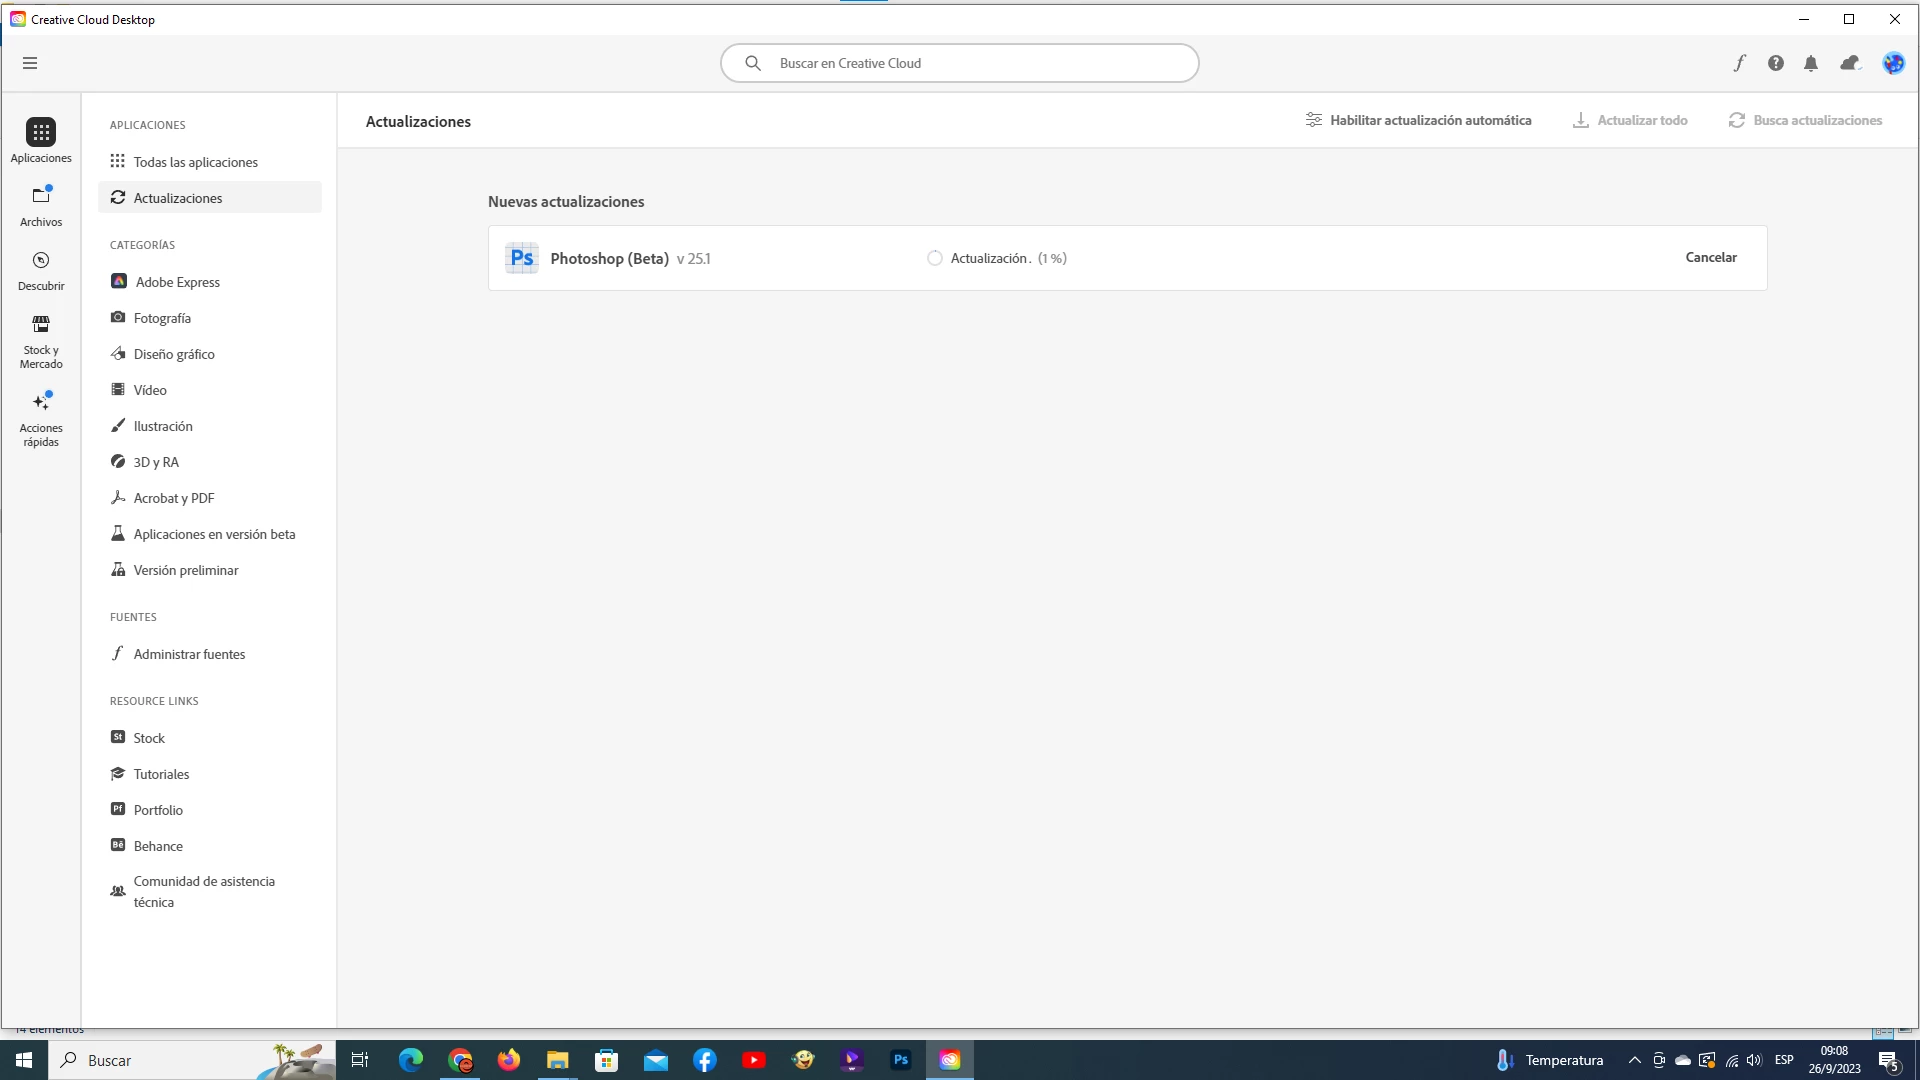
Task: Open Stock y Mercado section
Action: pyautogui.click(x=41, y=340)
